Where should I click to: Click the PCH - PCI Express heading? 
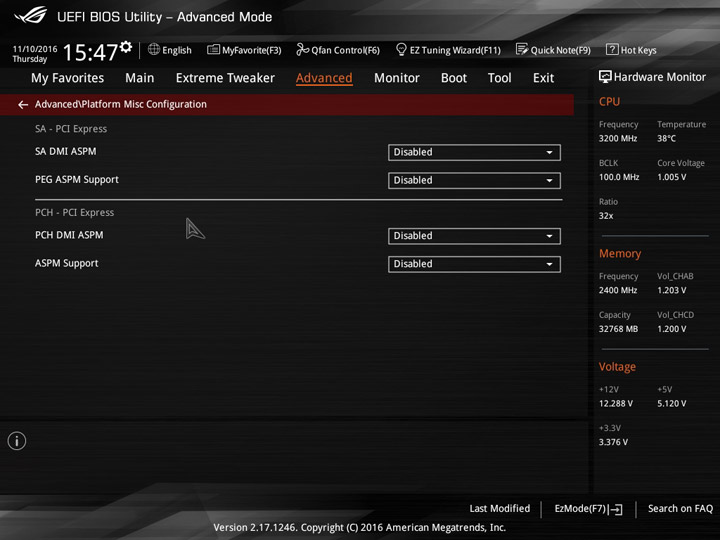(74, 213)
